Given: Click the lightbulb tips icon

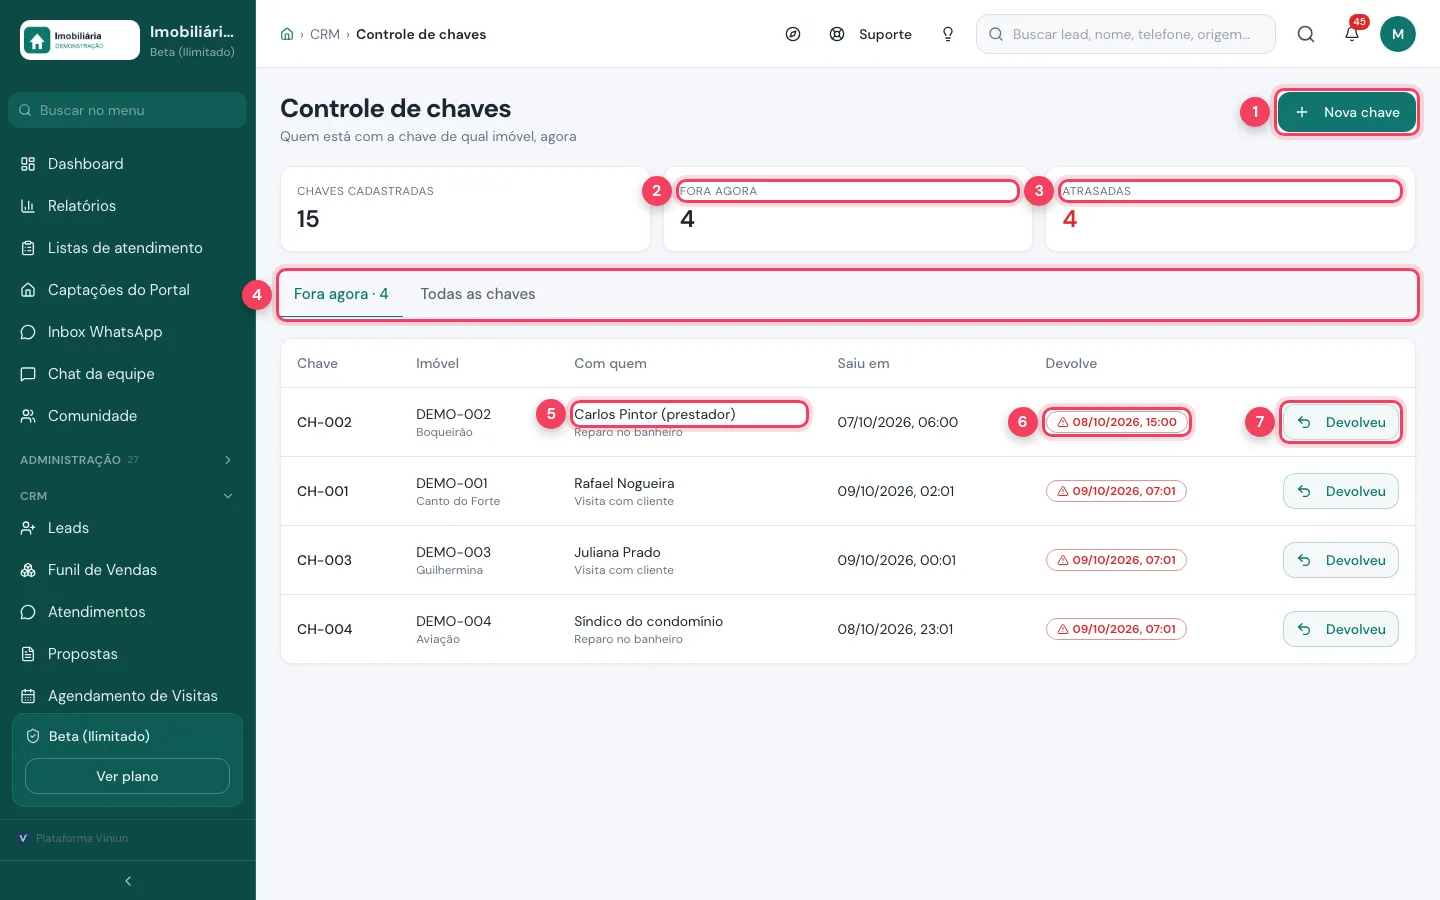Looking at the screenshot, I should pos(948,34).
